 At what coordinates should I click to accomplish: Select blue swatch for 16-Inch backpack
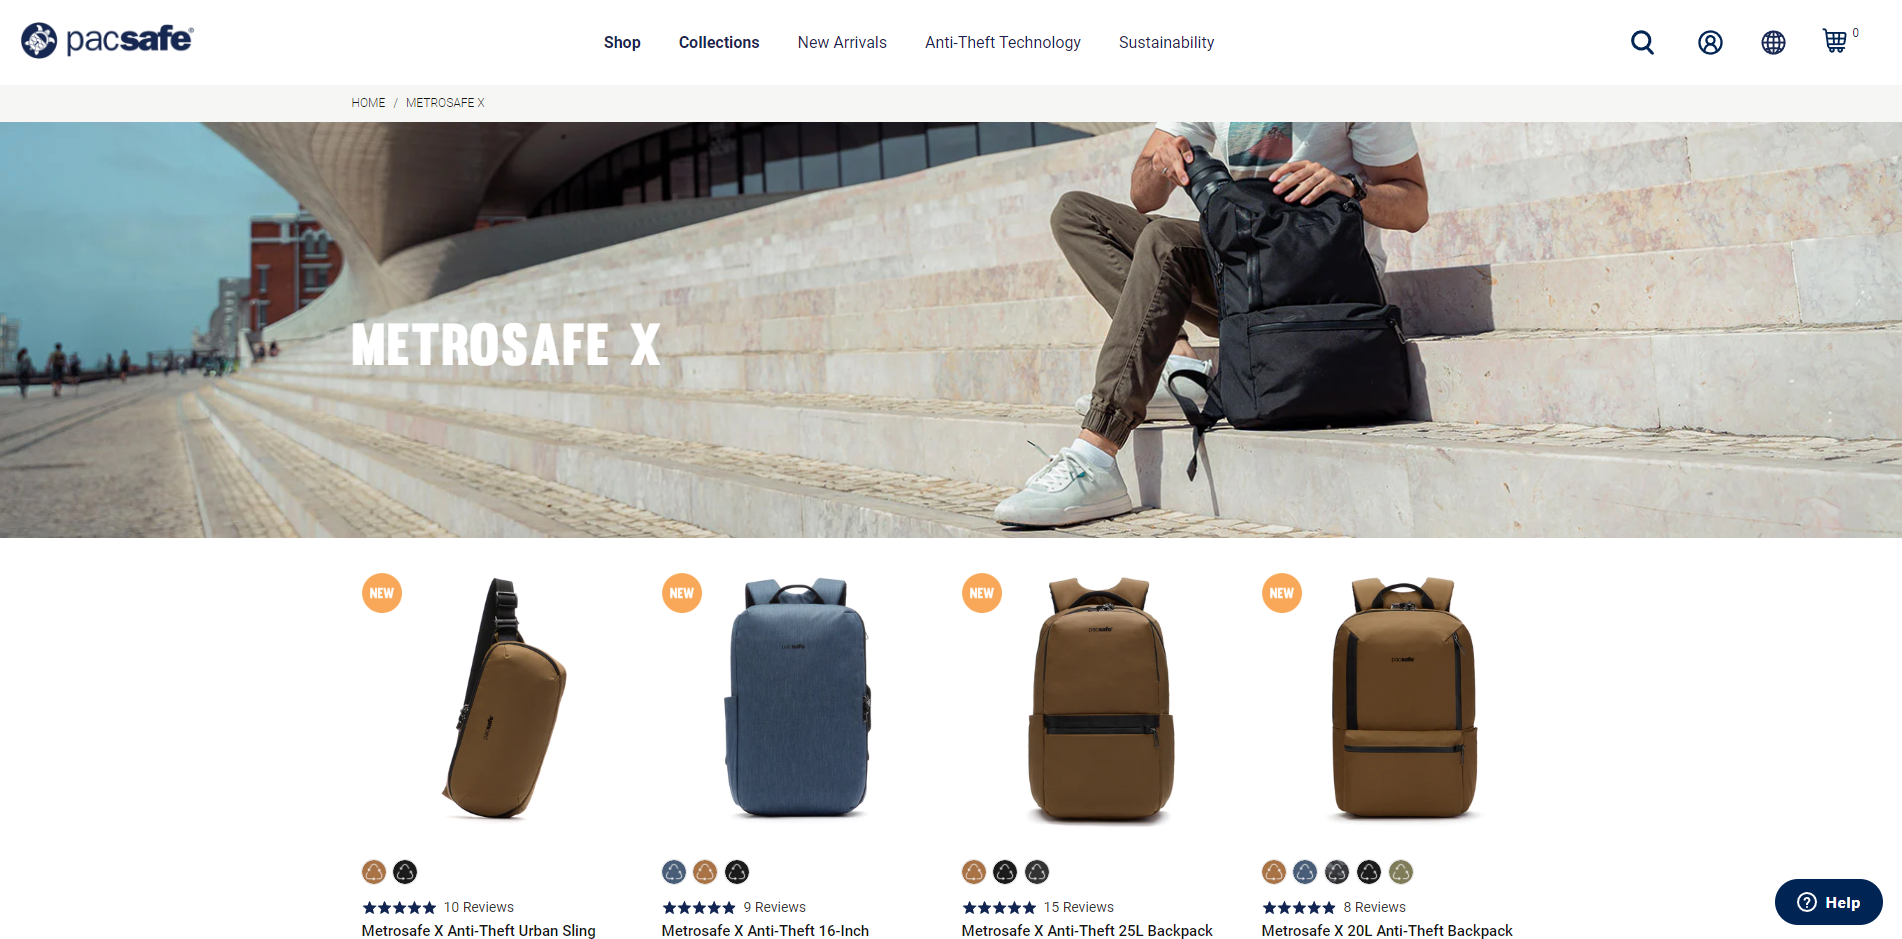(674, 872)
